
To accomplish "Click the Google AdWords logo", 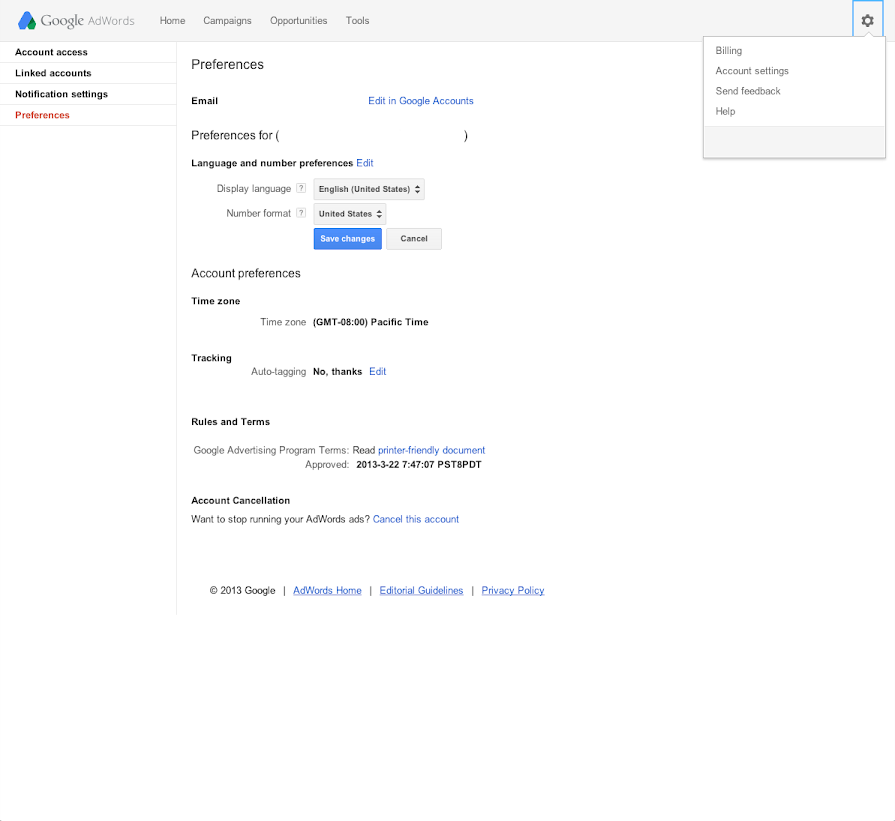I will (x=76, y=21).
